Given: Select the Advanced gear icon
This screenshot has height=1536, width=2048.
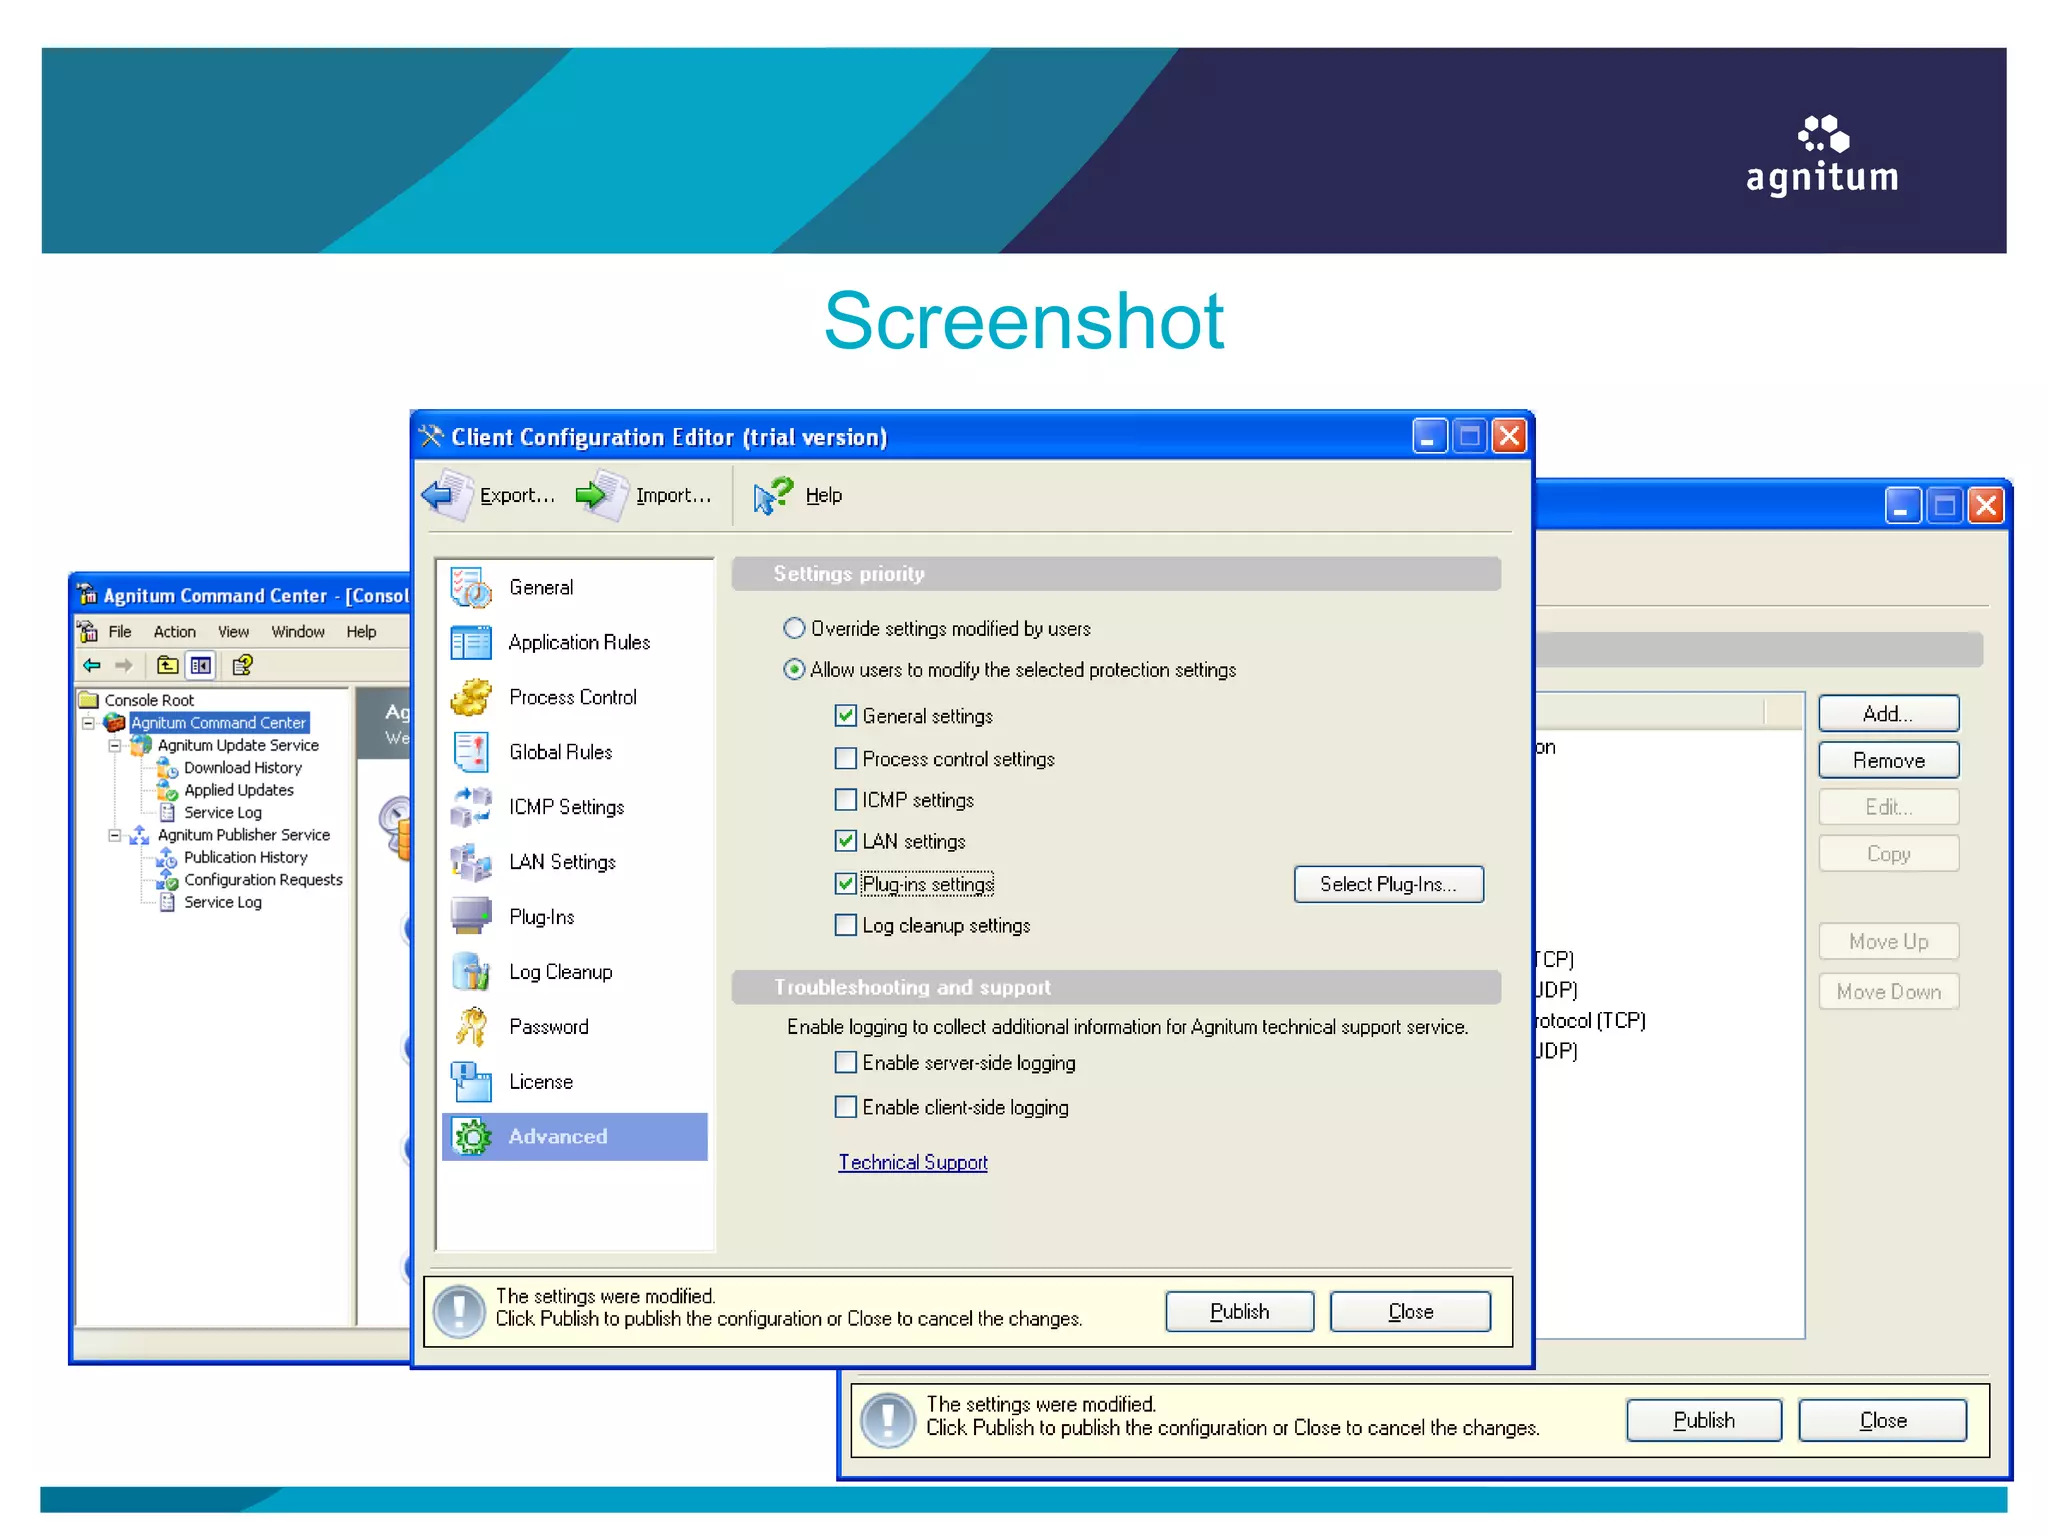Looking at the screenshot, I should [x=471, y=1137].
